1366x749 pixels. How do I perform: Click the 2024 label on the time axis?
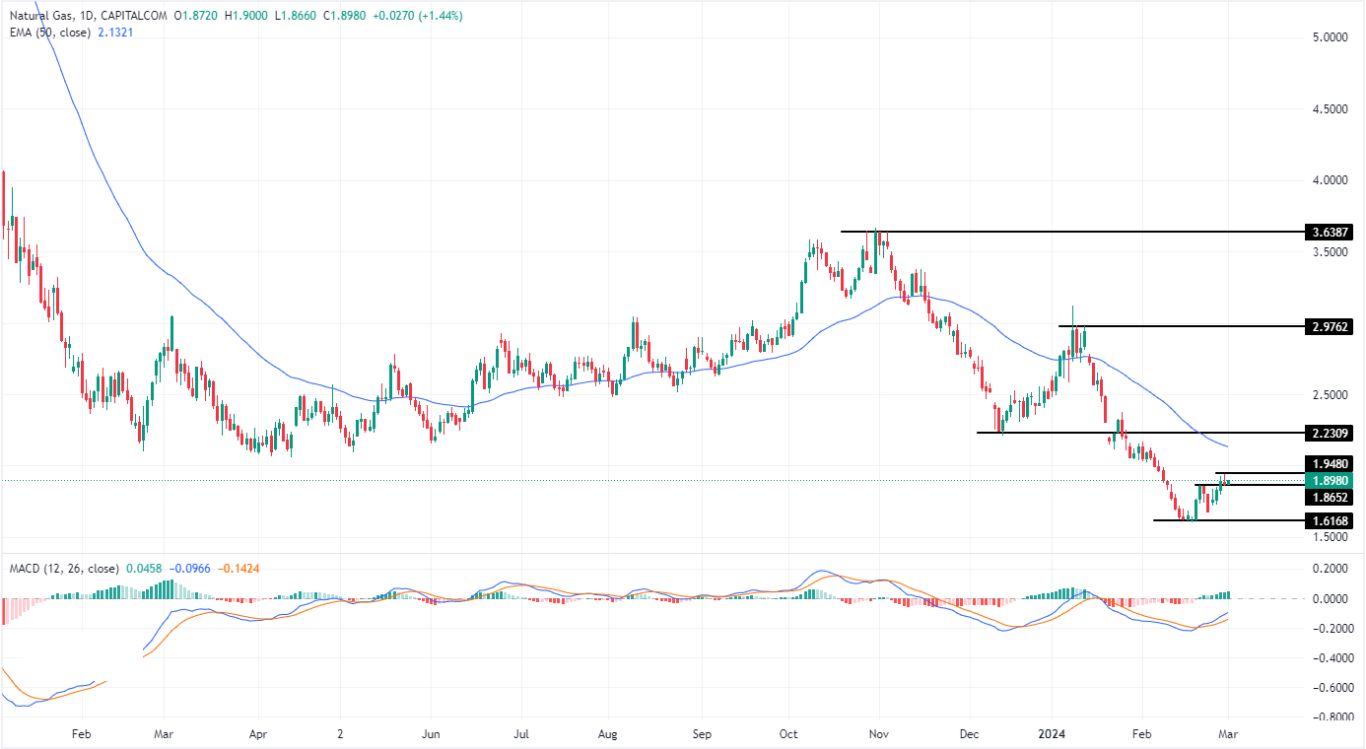pos(1054,733)
